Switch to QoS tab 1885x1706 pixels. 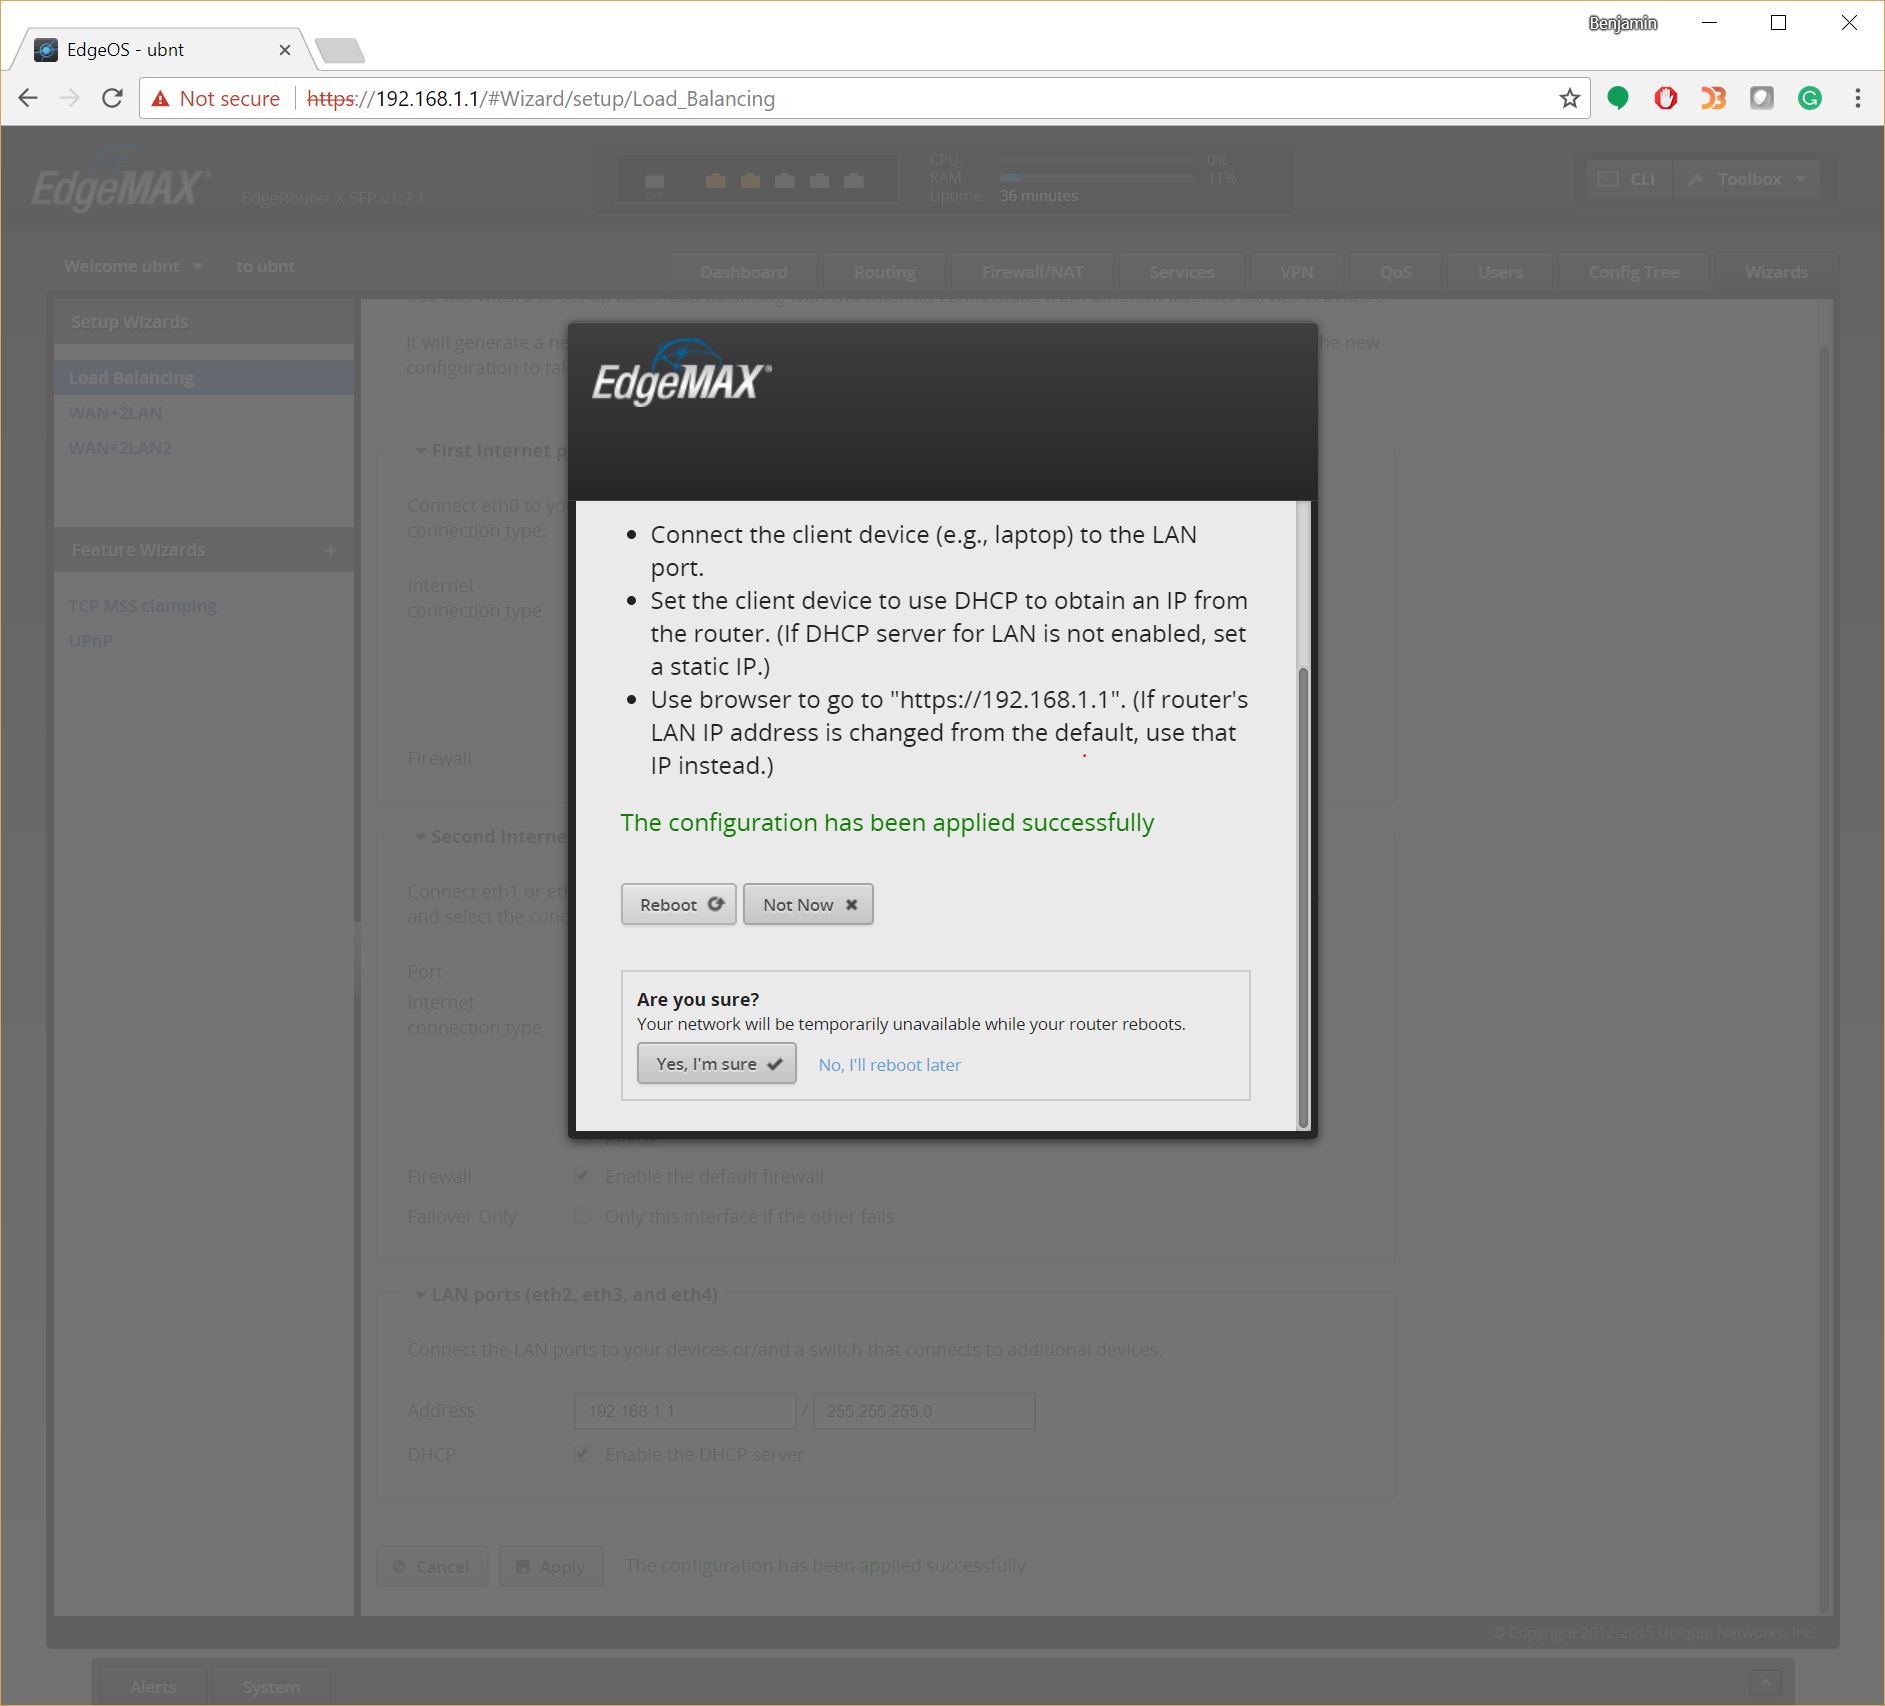1395,272
